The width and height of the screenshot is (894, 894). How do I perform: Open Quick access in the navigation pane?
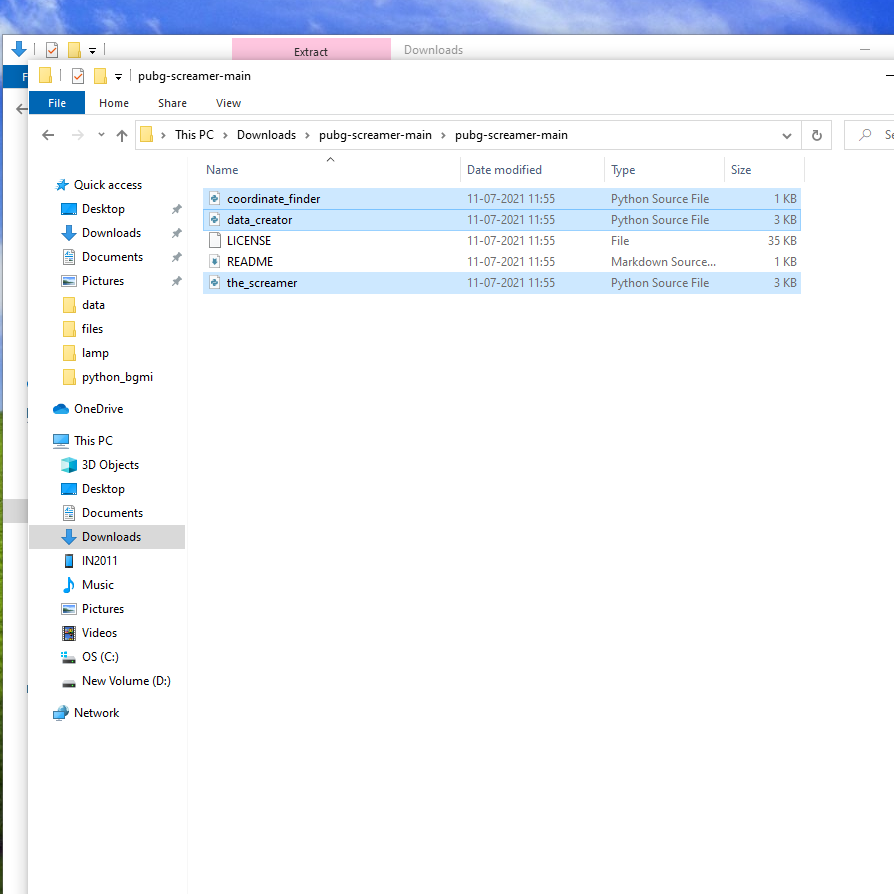[x=108, y=185]
